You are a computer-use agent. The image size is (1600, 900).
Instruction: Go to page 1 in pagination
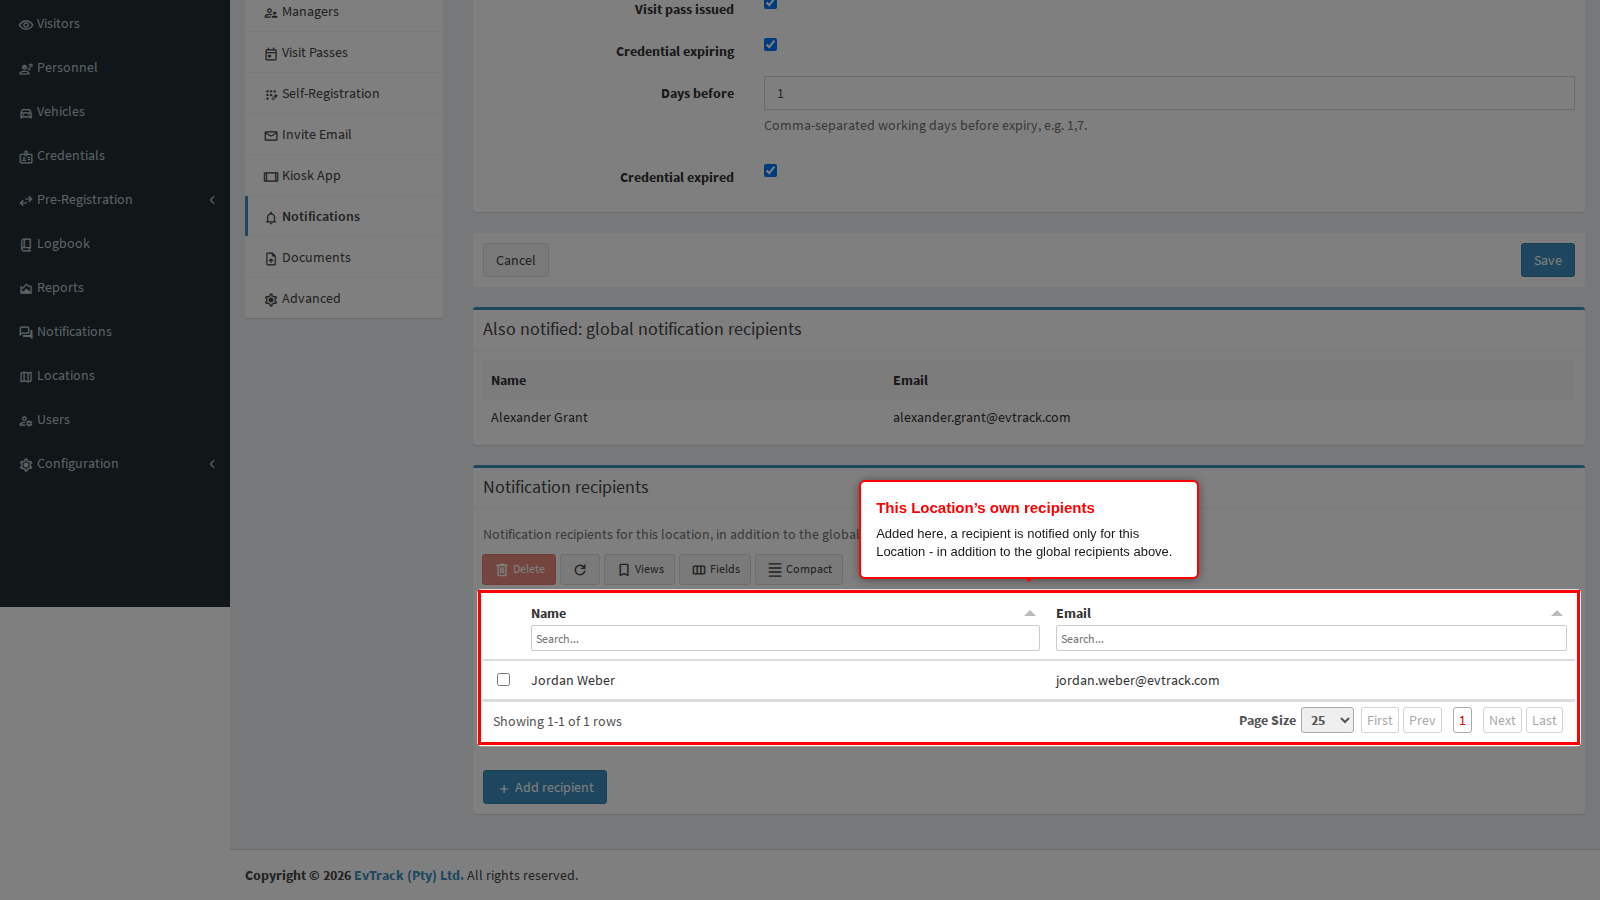[1462, 720]
